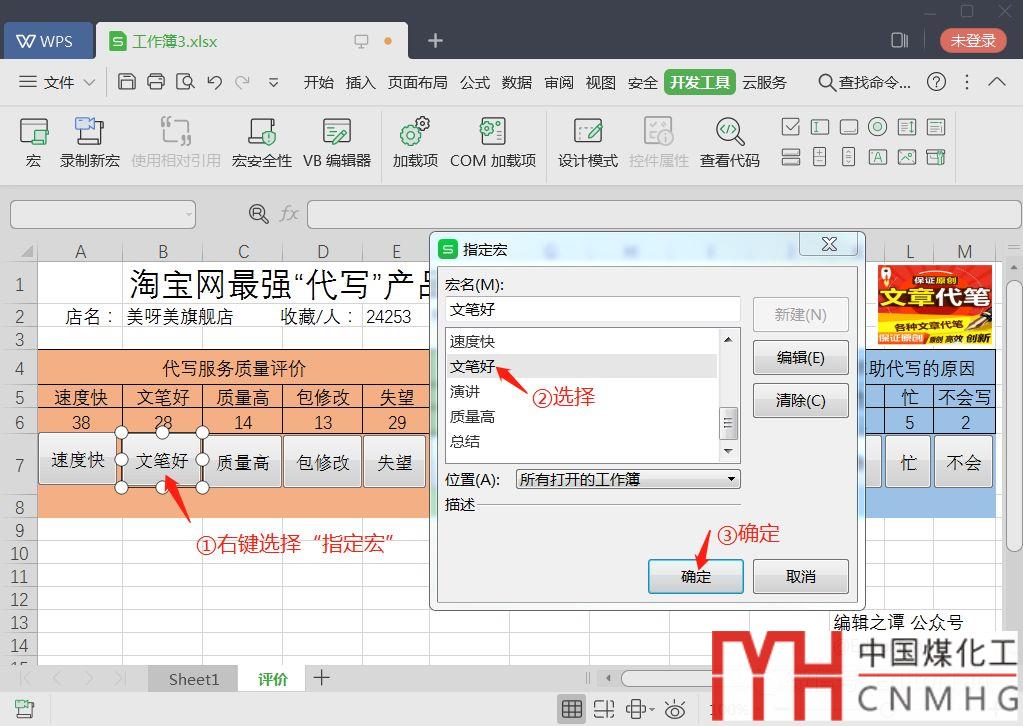This screenshot has height=726, width=1023.
Task: Click the 宏名 input field
Action: 593,309
